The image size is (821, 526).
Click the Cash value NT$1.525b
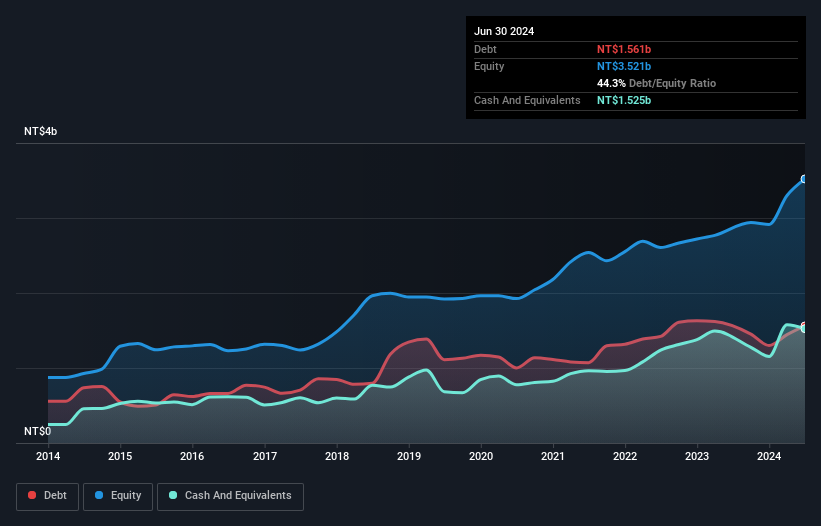pyautogui.click(x=624, y=100)
